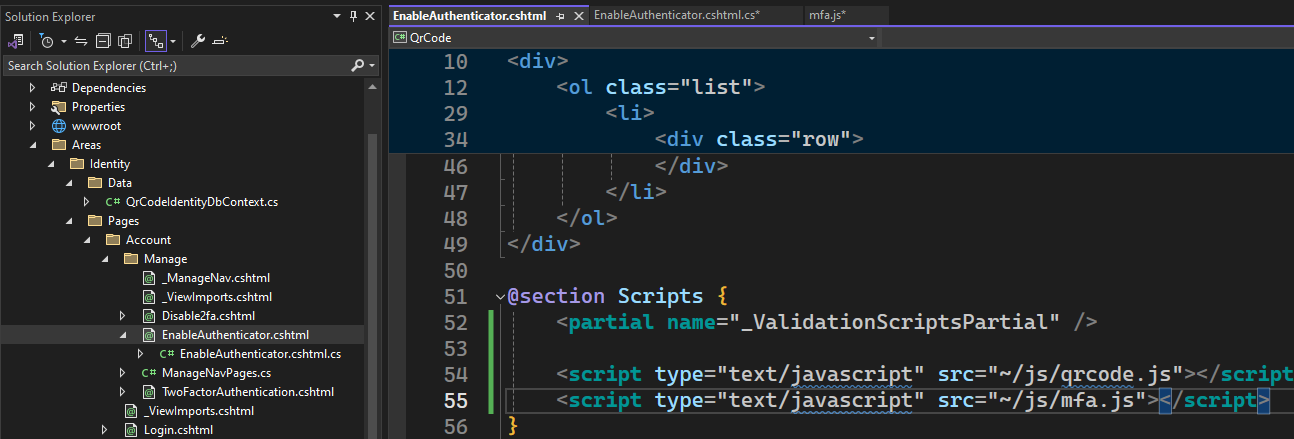The image size is (1294, 439).
Task: Click the Solution Explorer vertical scrollbar
Action: (372, 250)
